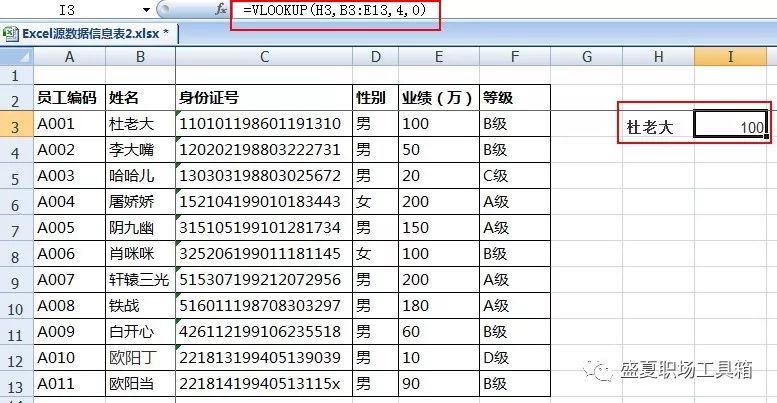Viewport: 777px width, 403px height.
Task: Click the select-all corner of the sheet
Action: point(17,57)
